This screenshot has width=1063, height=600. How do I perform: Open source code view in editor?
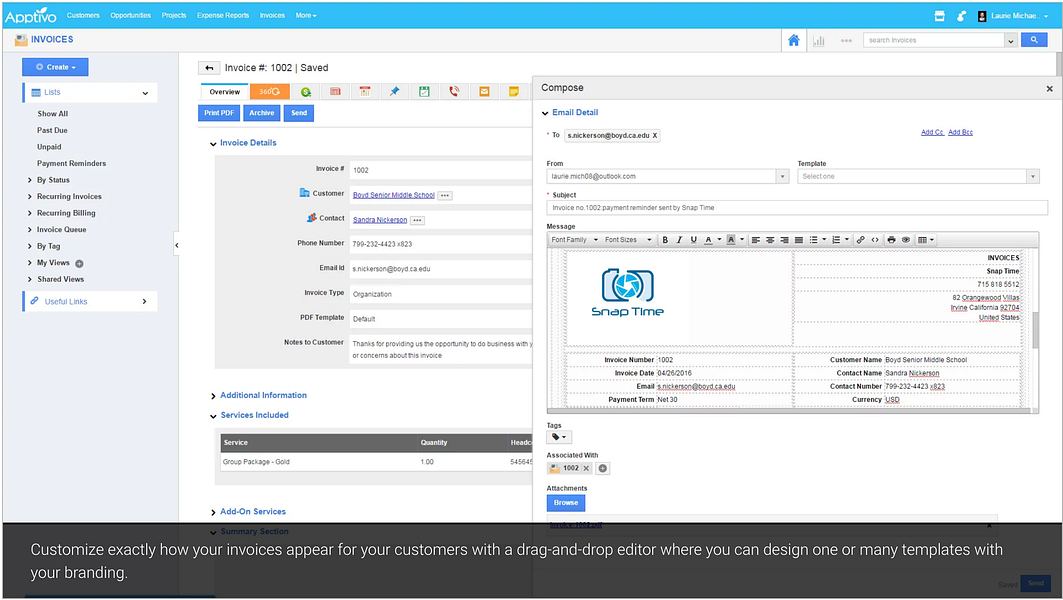tap(875, 240)
